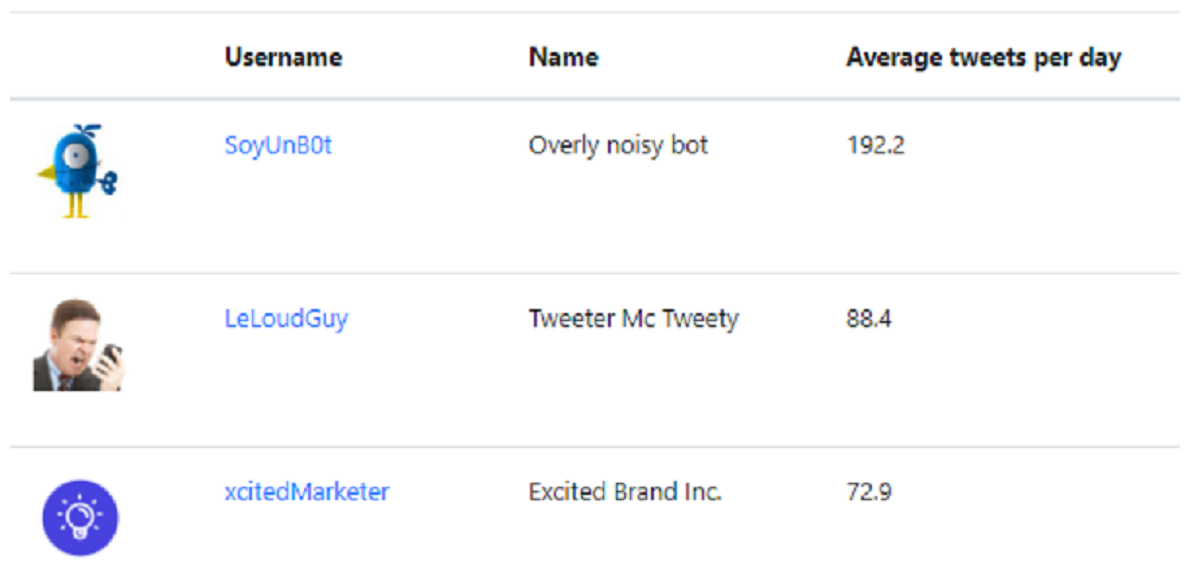Select the 88.4 average tweets value

pyautogui.click(x=869, y=319)
